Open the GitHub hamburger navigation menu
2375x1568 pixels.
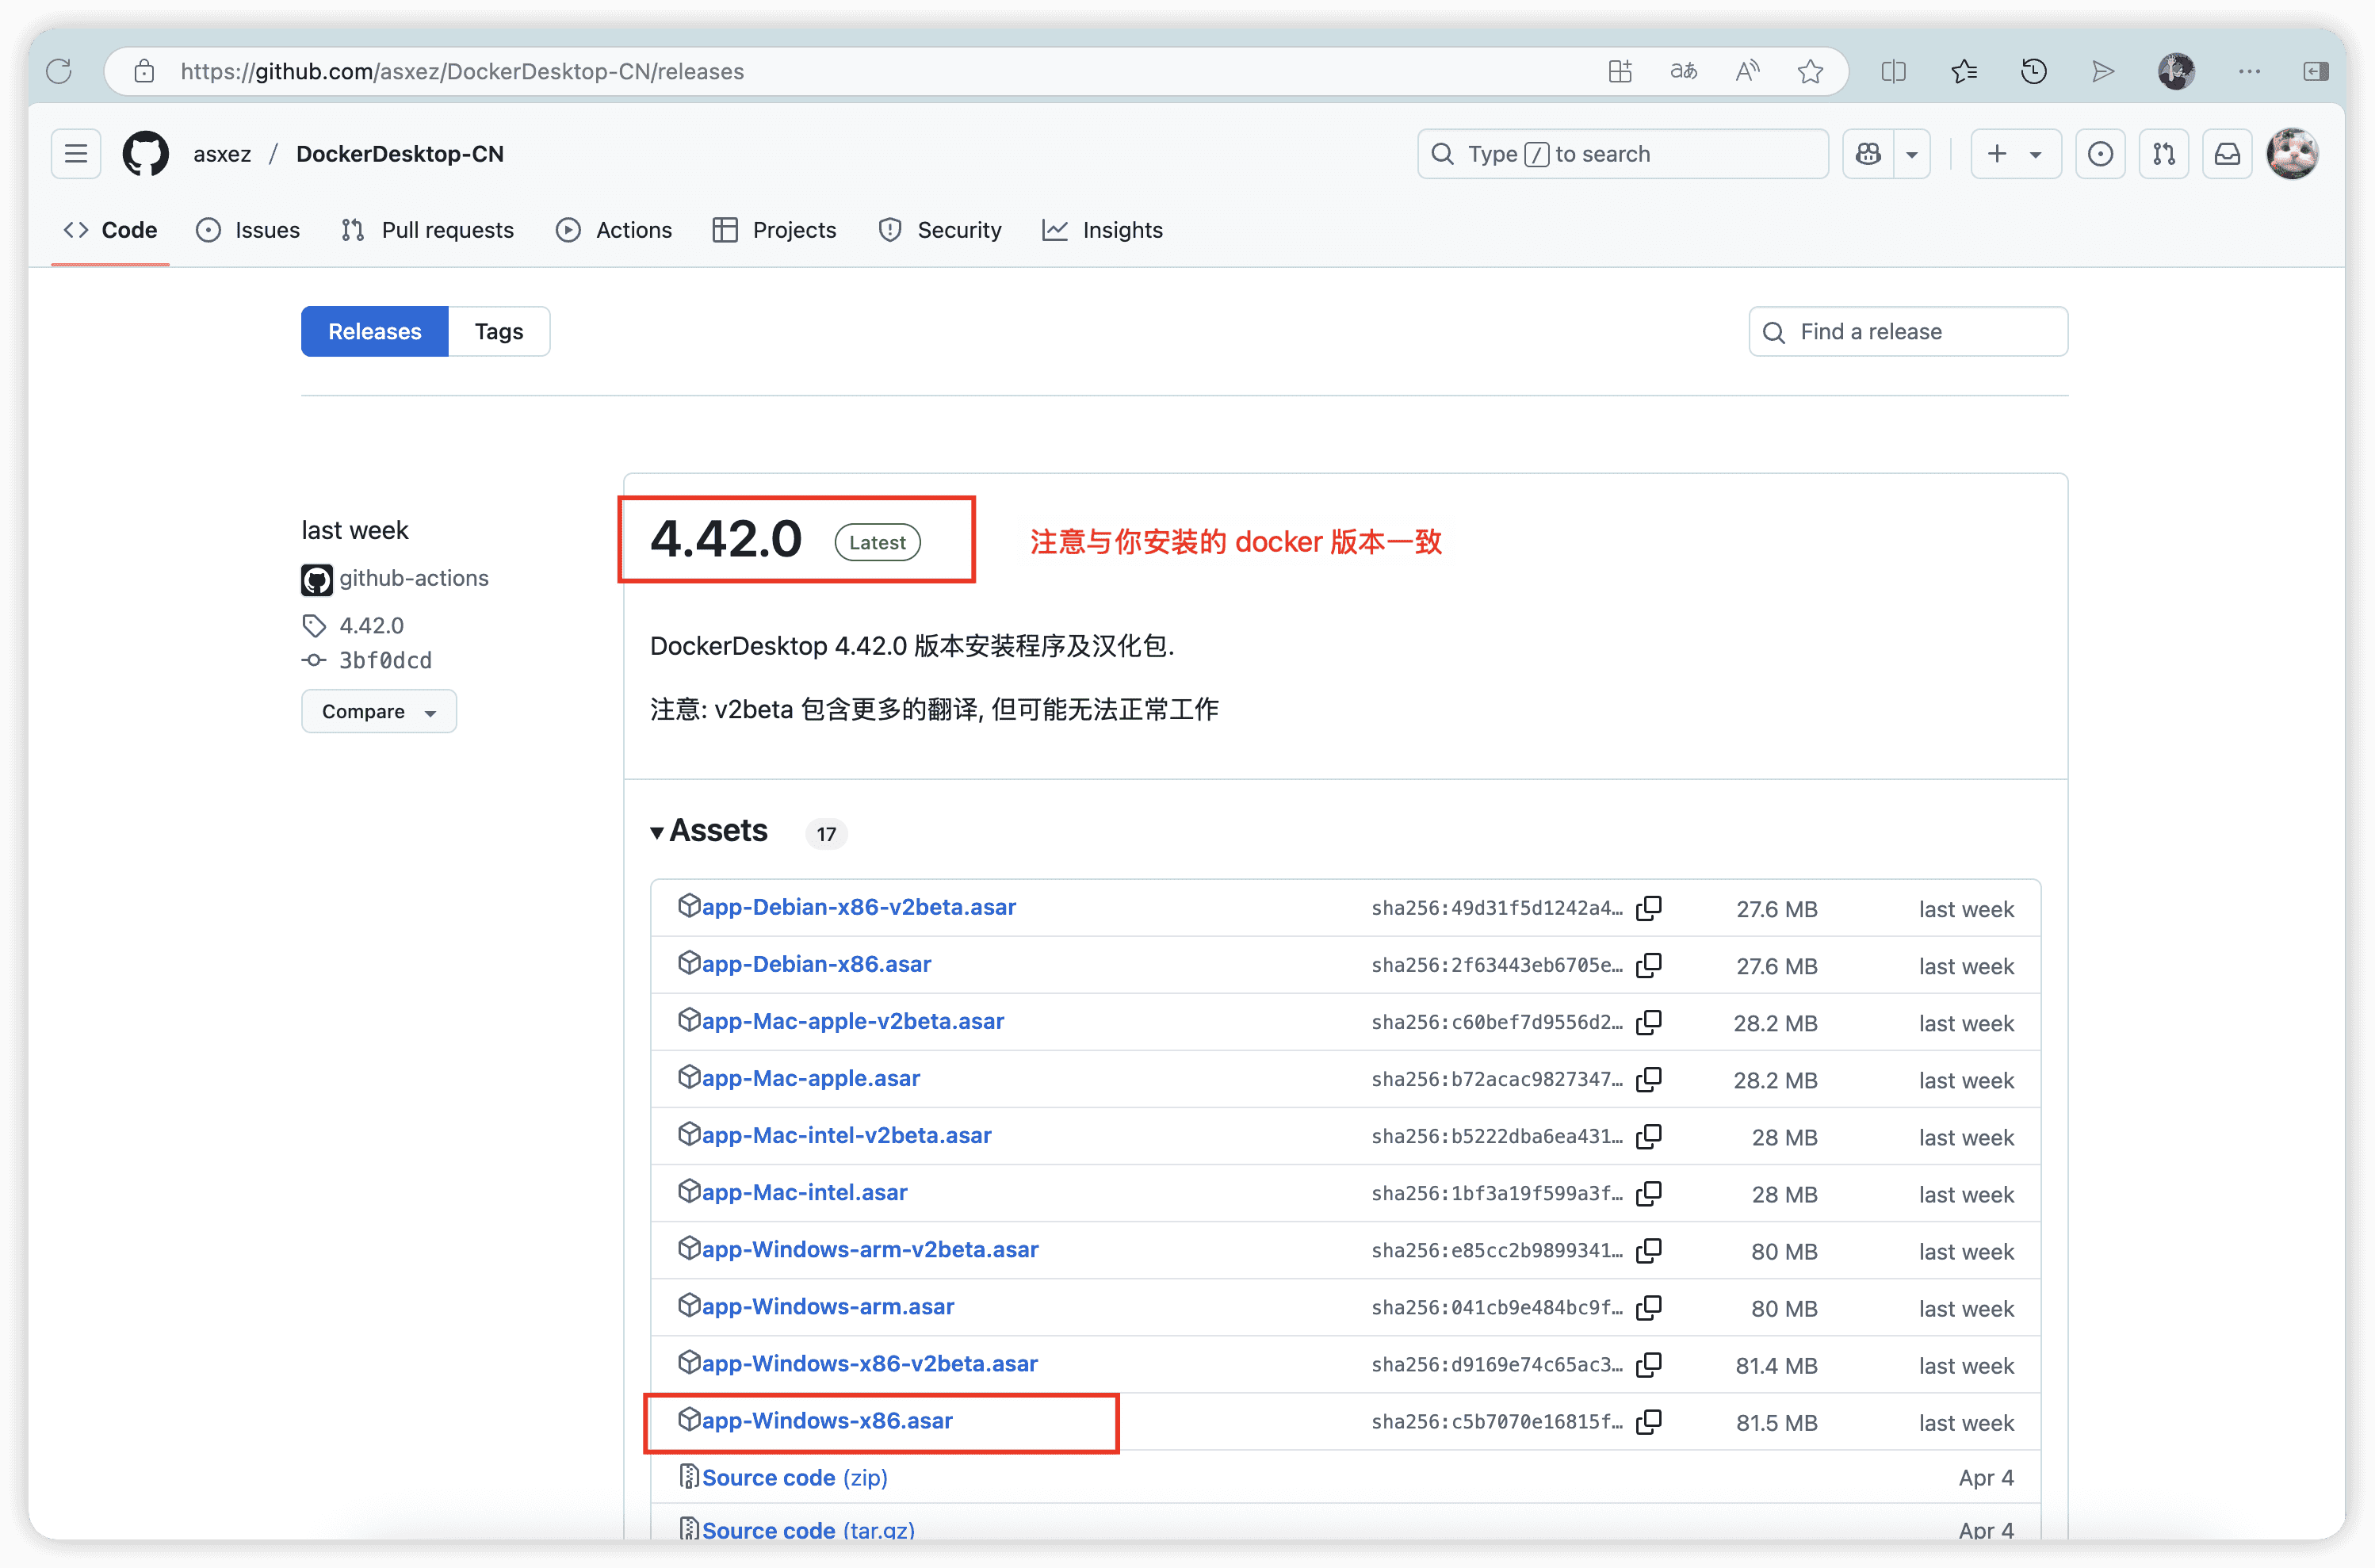(x=76, y=154)
